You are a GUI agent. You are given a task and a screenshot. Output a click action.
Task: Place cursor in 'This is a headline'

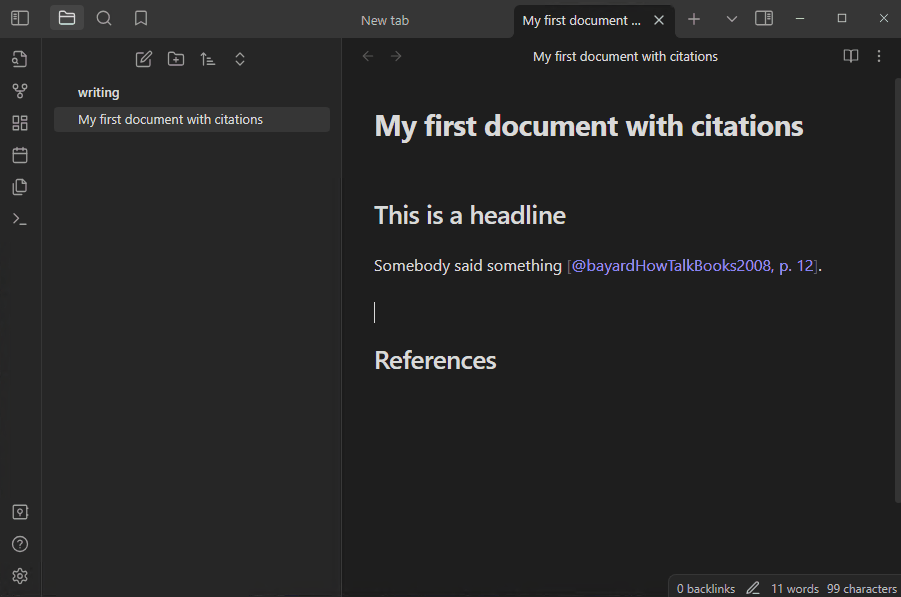(x=470, y=215)
